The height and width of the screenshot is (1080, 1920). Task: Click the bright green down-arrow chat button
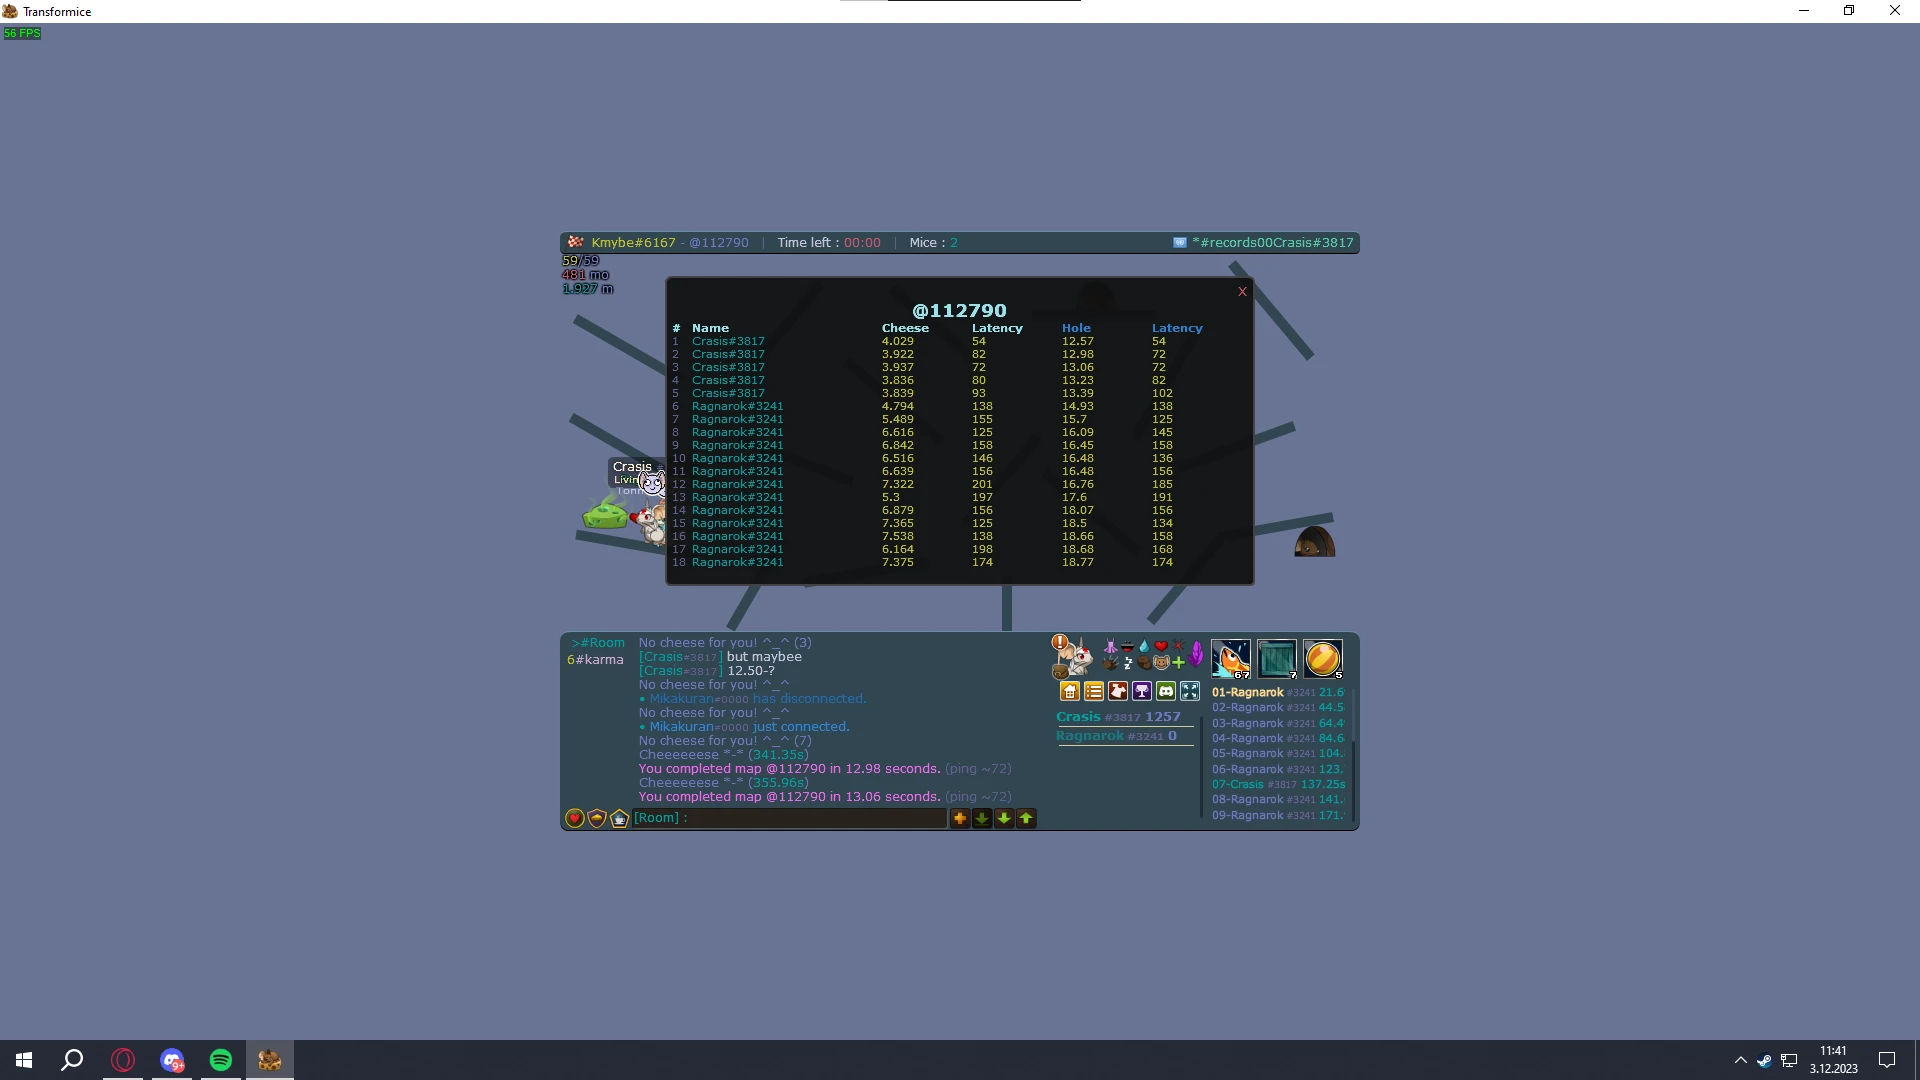click(x=1004, y=818)
